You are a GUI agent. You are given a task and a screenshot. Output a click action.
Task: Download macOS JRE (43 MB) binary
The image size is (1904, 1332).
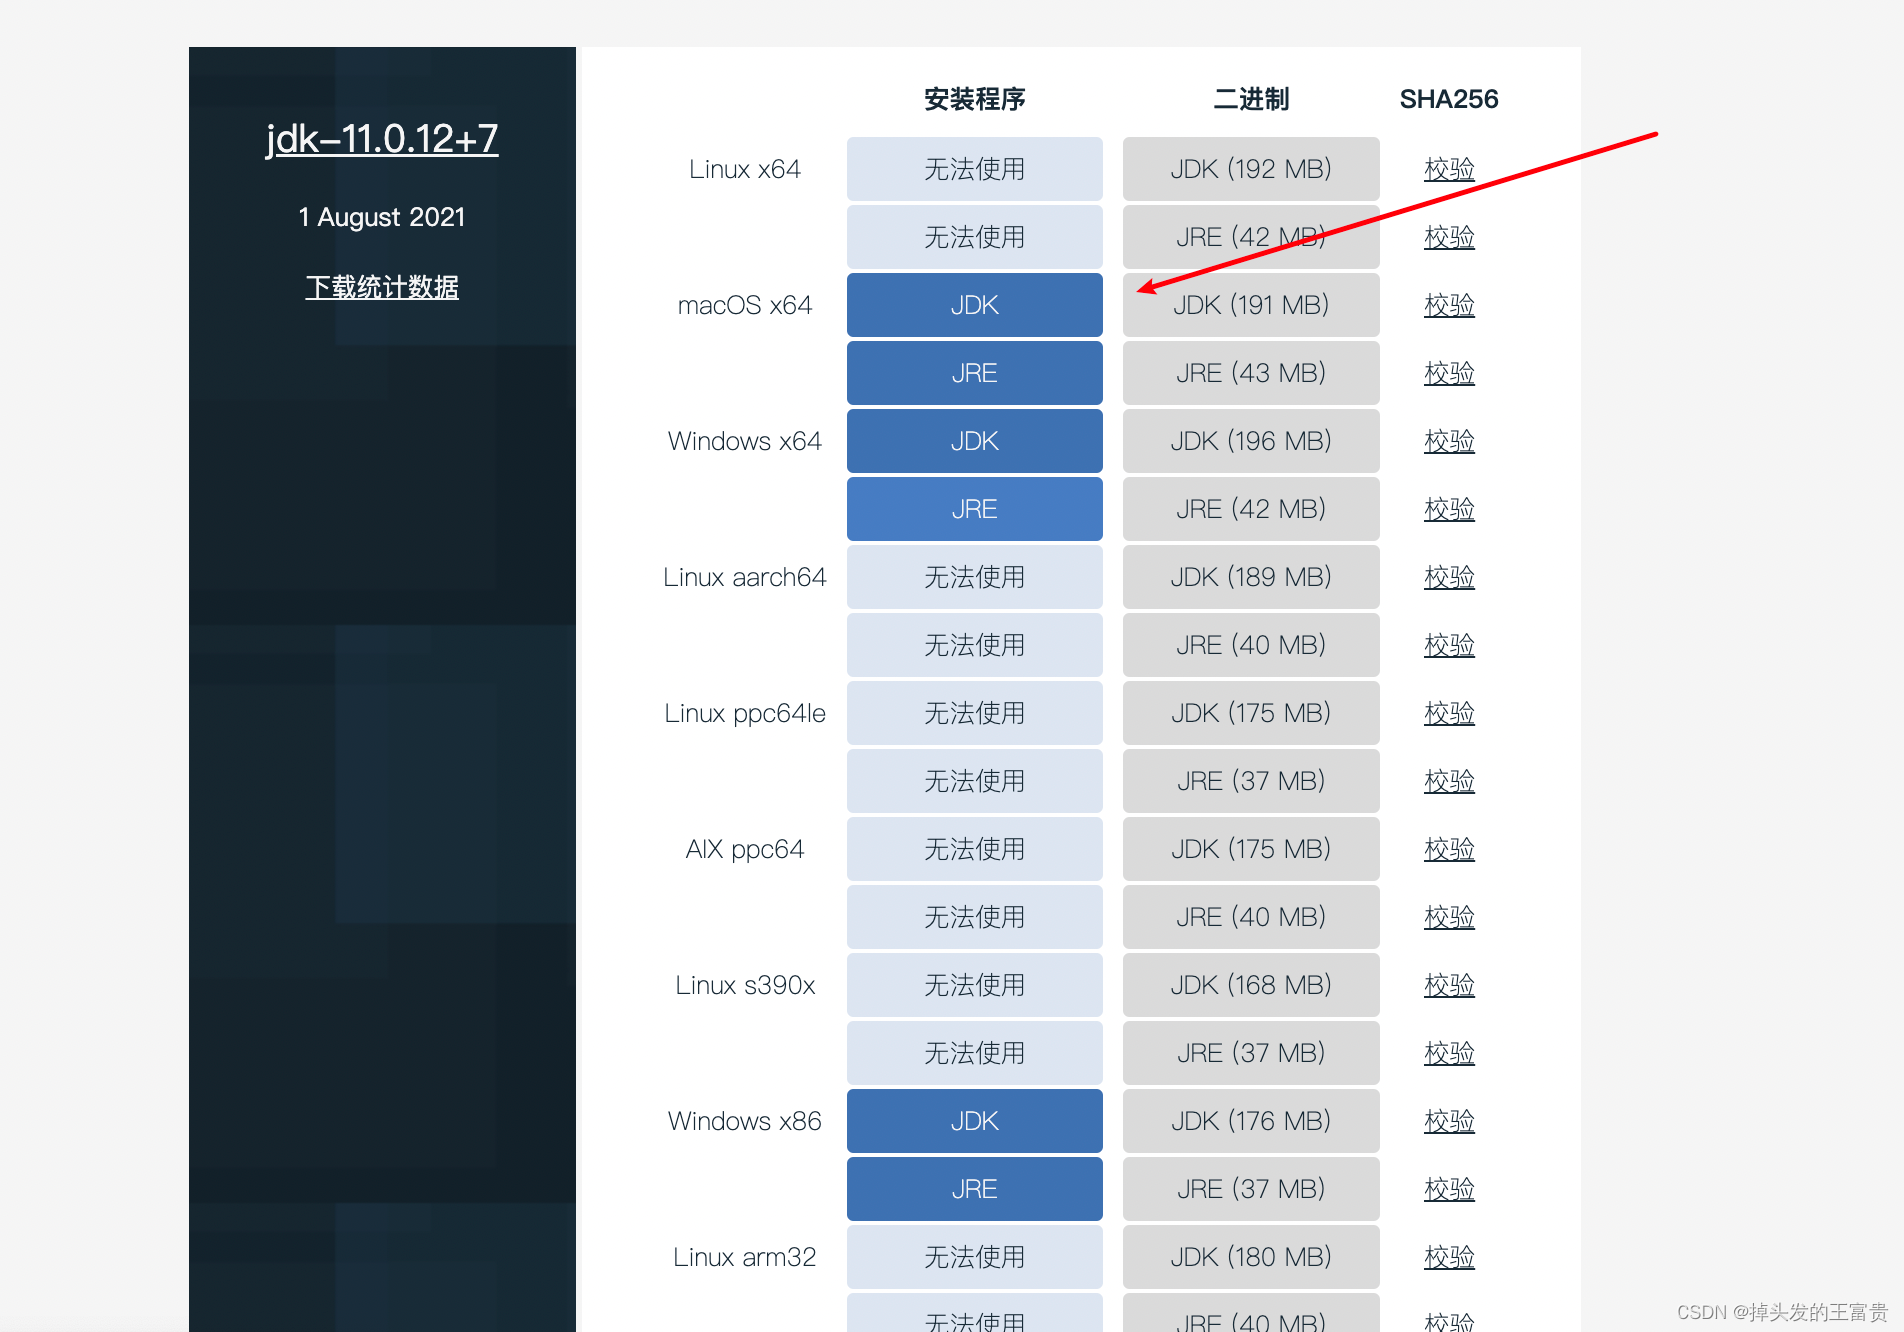[x=1251, y=373]
